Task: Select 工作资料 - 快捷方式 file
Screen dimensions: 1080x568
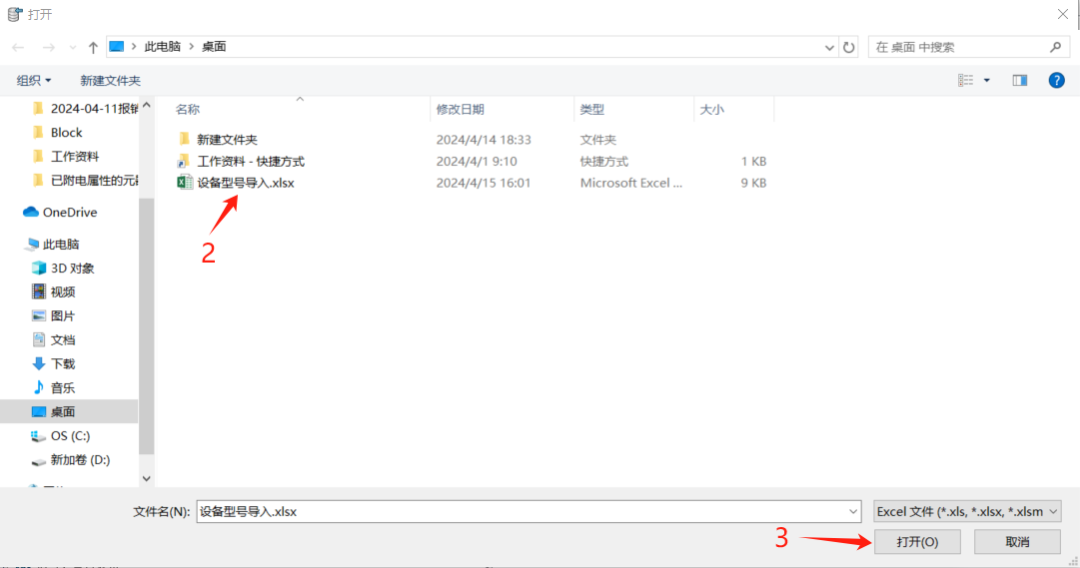Action: tap(251, 161)
